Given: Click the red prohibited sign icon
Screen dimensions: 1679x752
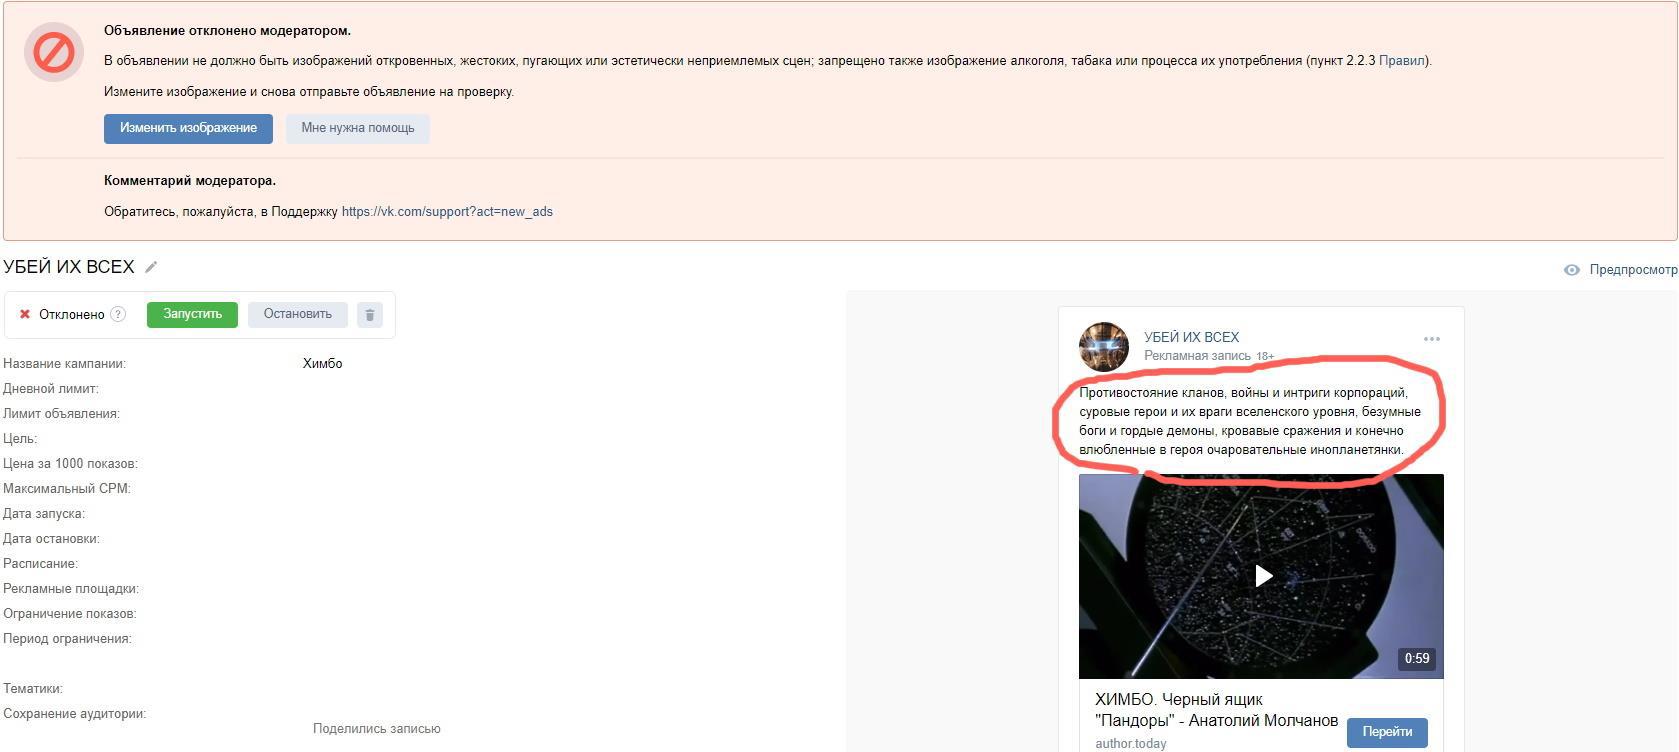Looking at the screenshot, I should (54, 52).
